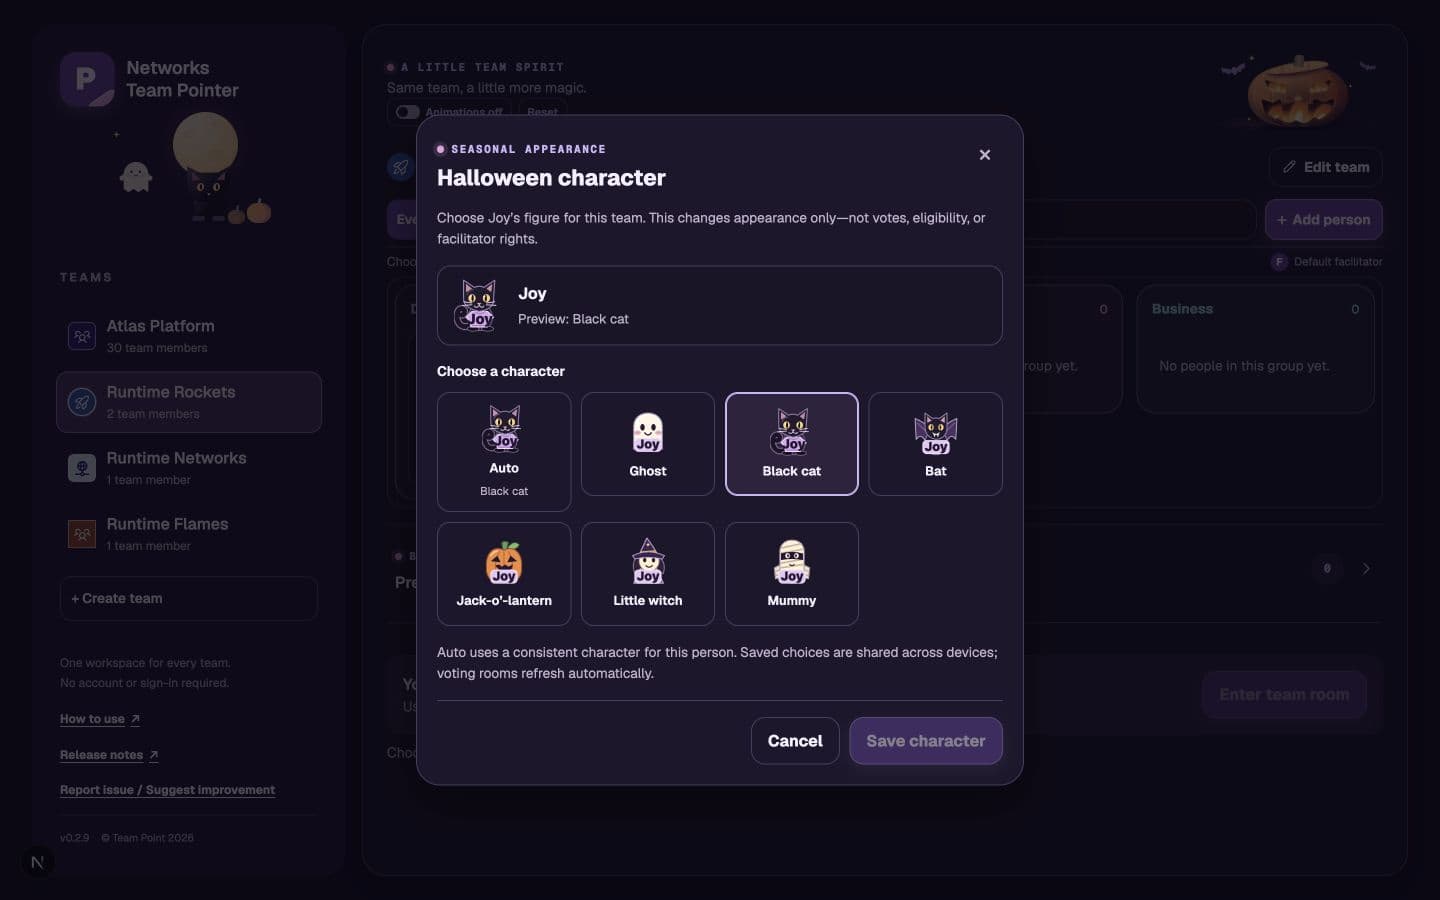Open the How to use link
The width and height of the screenshot is (1440, 900).
point(100,719)
